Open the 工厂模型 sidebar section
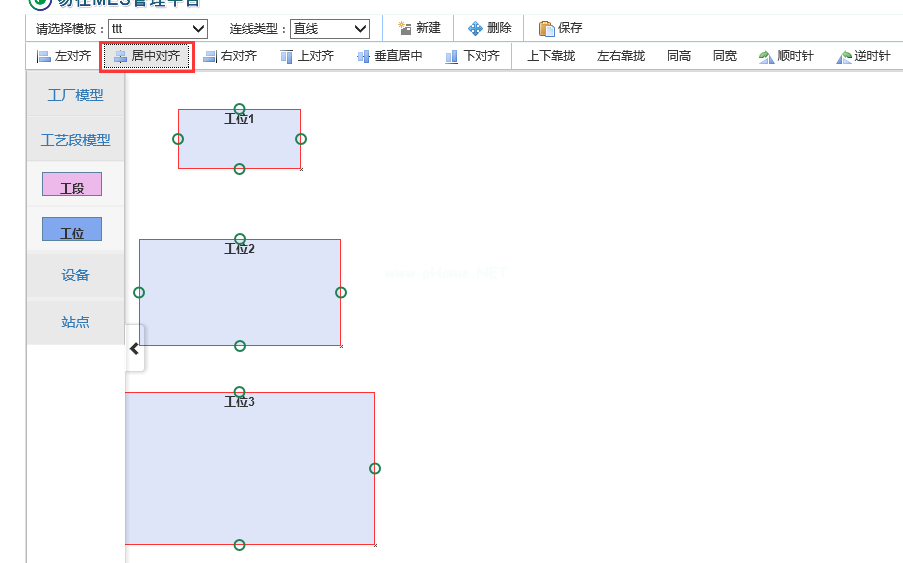This screenshot has height=563, width=903. (76, 96)
